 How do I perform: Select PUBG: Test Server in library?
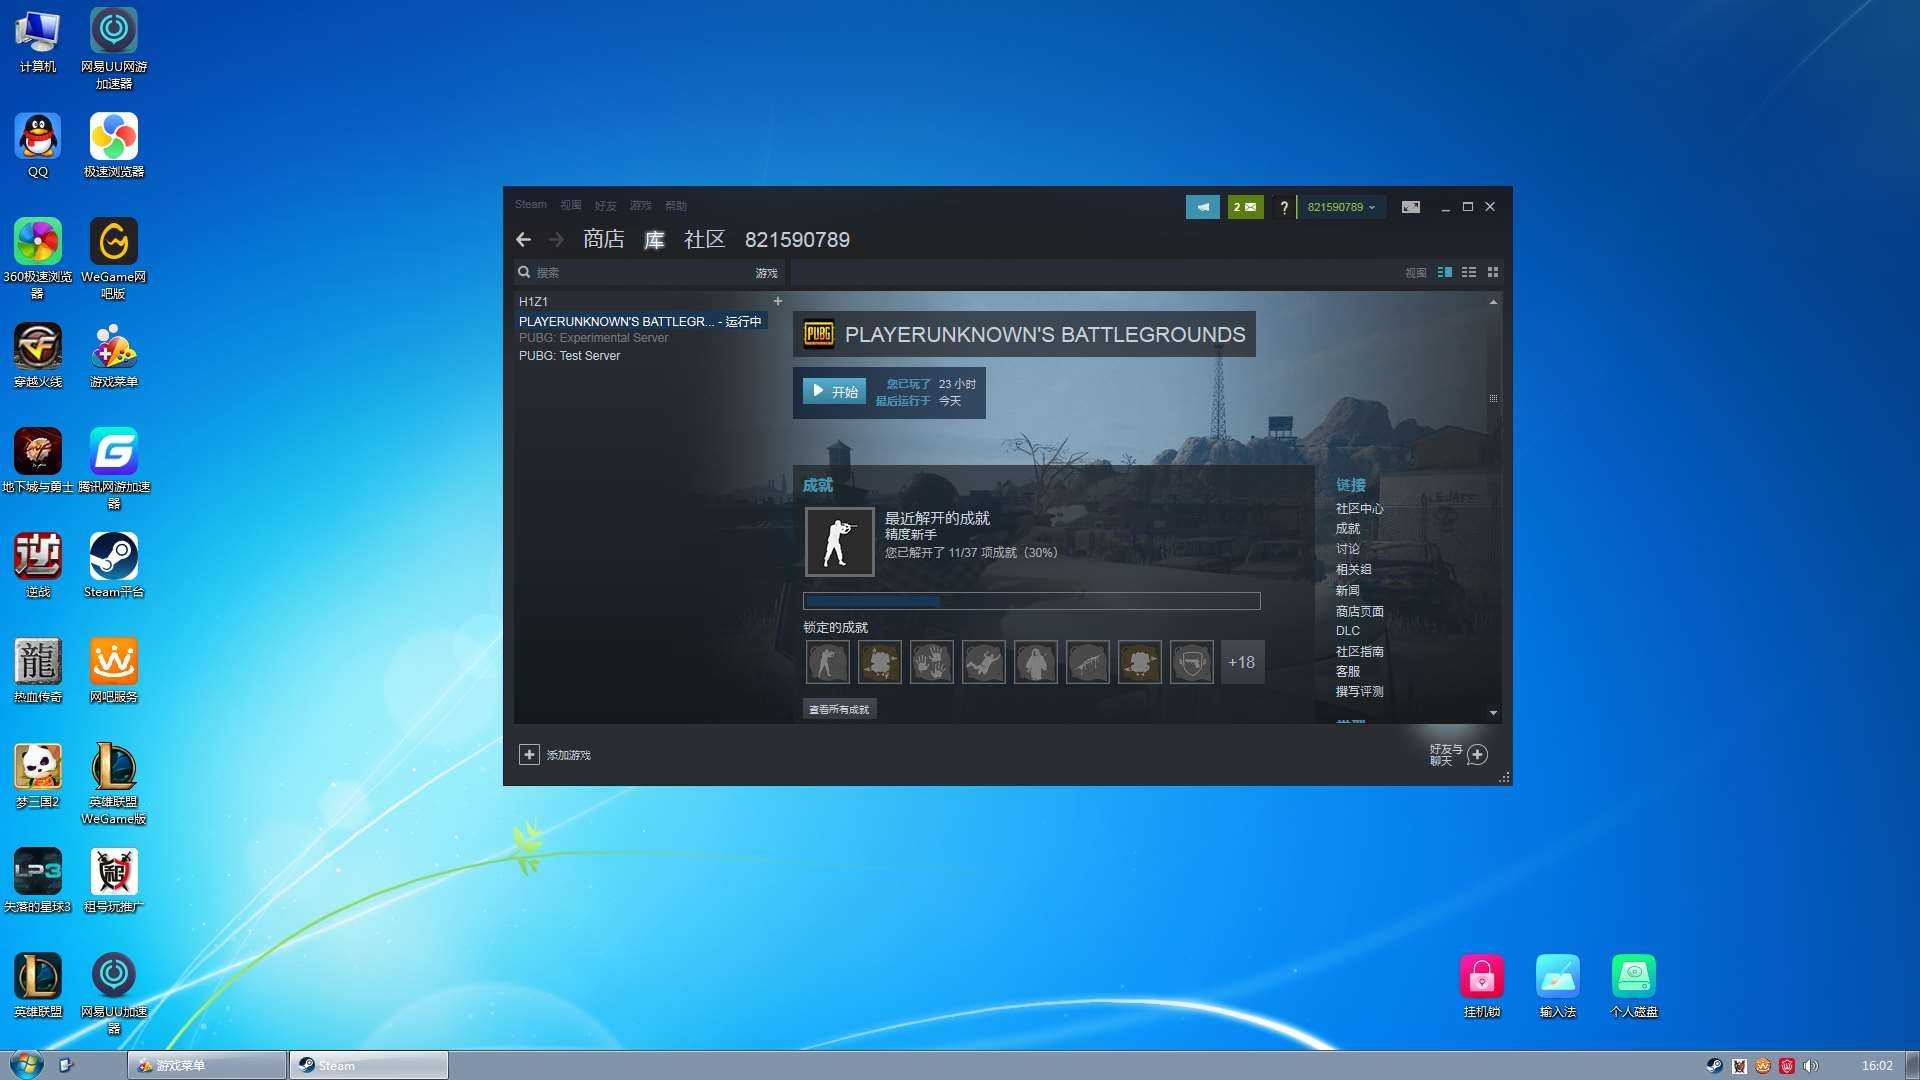(x=569, y=356)
